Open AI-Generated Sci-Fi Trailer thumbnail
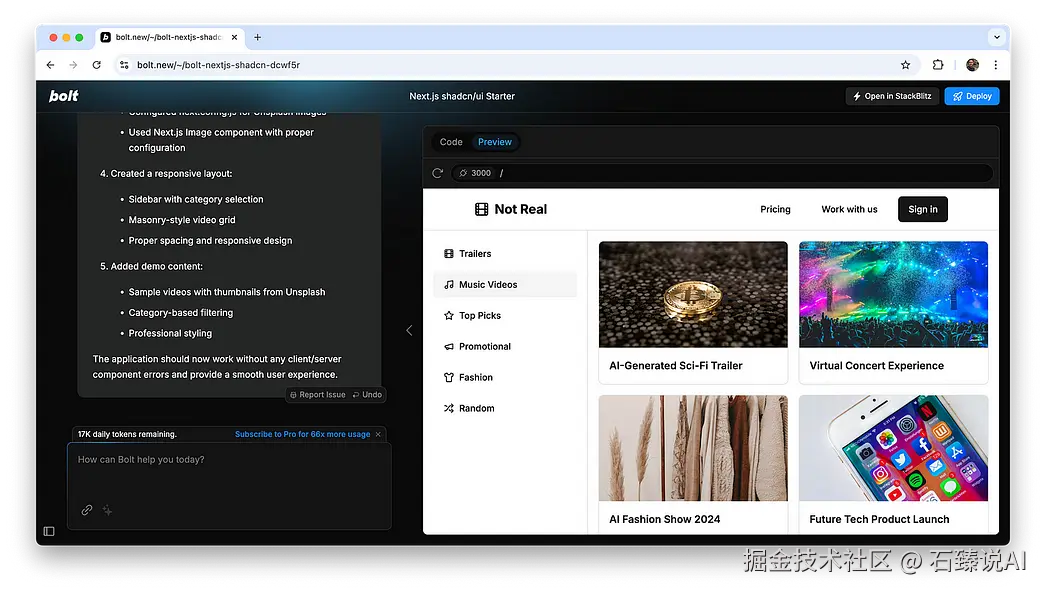1046x593 pixels. (x=693, y=294)
